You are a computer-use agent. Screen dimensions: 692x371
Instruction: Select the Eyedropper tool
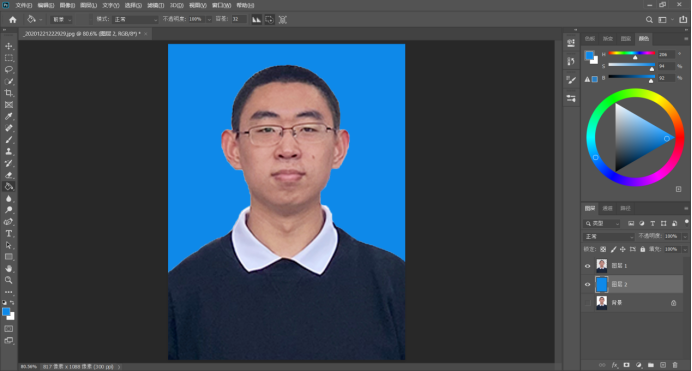[x=8, y=116]
